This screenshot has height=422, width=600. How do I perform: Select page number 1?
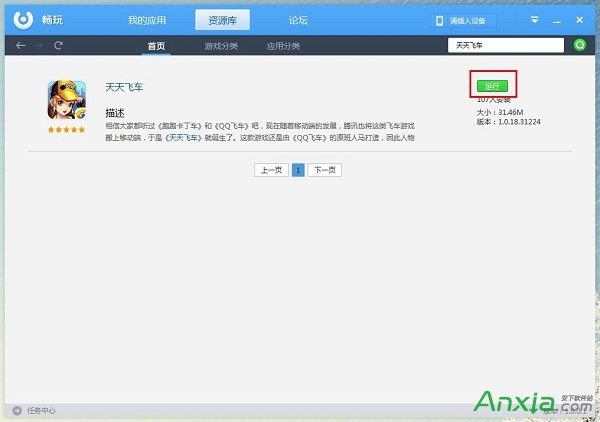(298, 170)
